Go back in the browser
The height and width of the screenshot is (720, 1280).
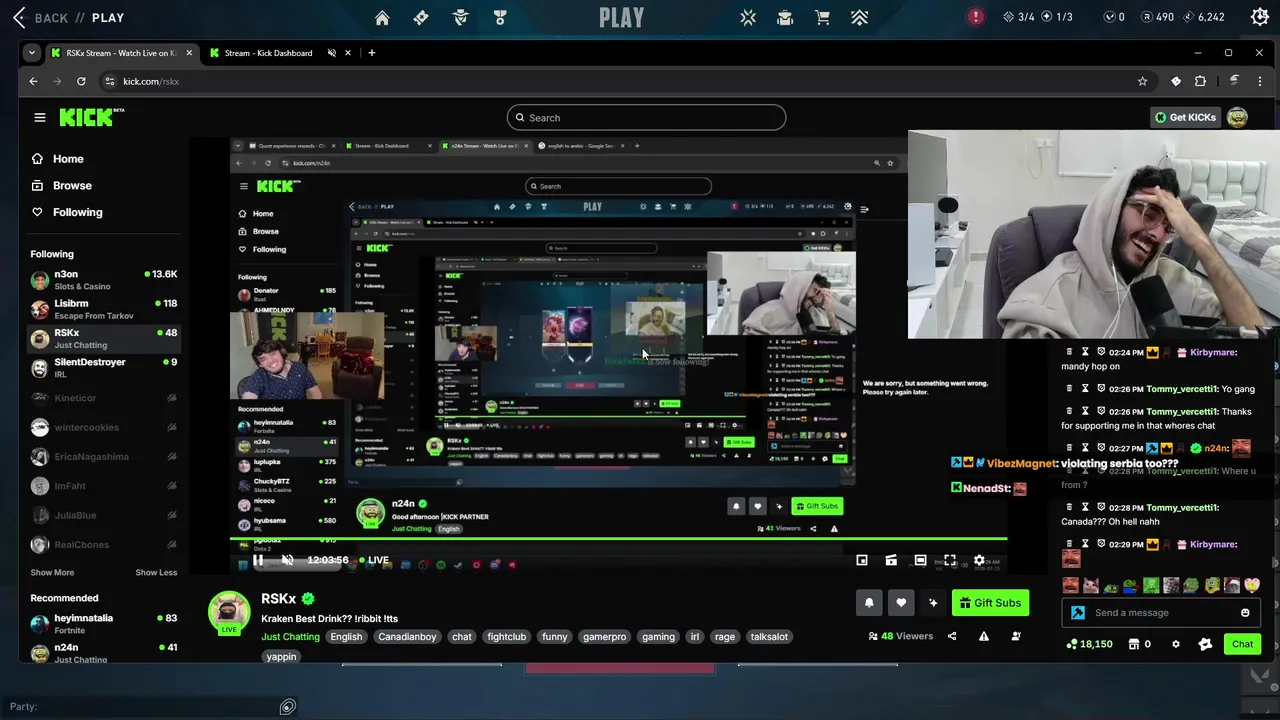(x=33, y=81)
